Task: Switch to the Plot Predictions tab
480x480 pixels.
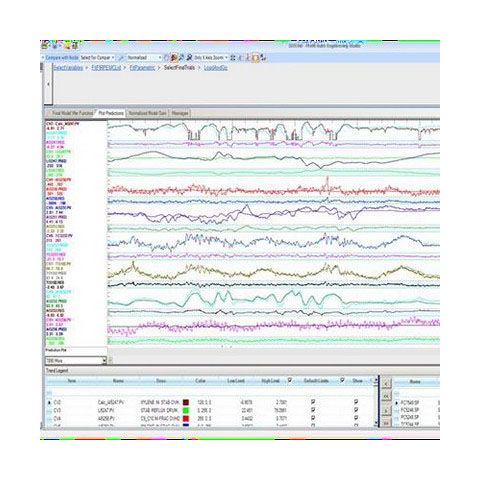Action: [x=111, y=113]
